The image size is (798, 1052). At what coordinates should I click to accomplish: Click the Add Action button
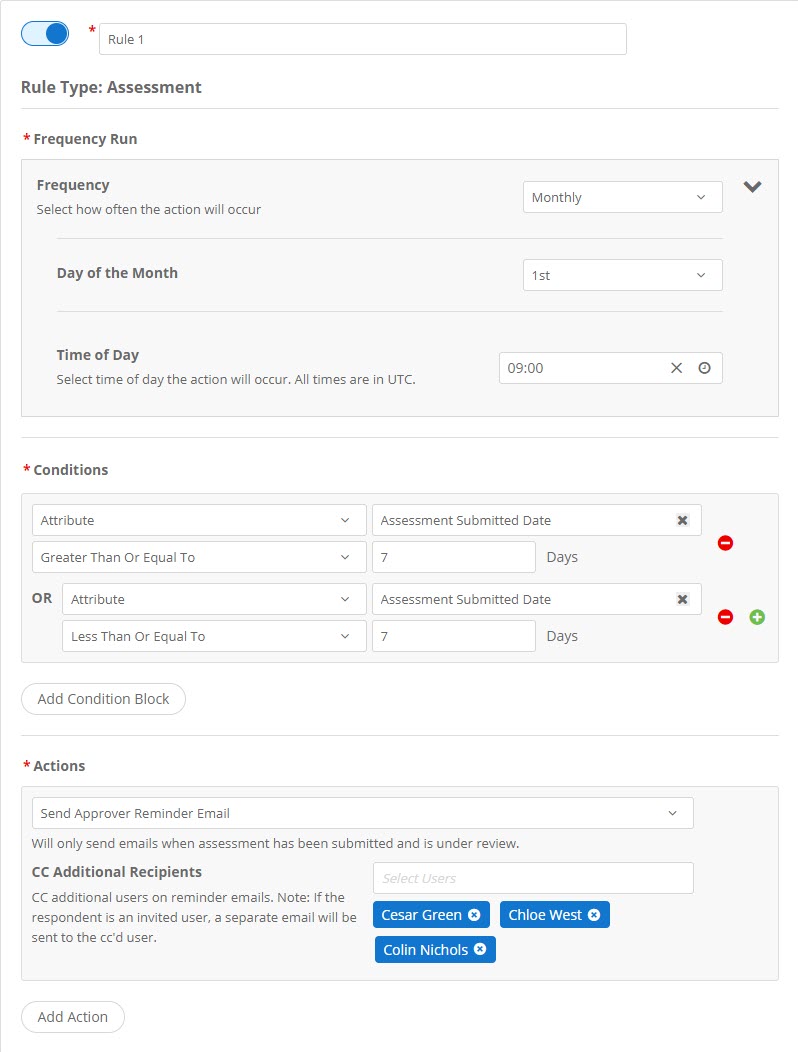(x=72, y=1016)
